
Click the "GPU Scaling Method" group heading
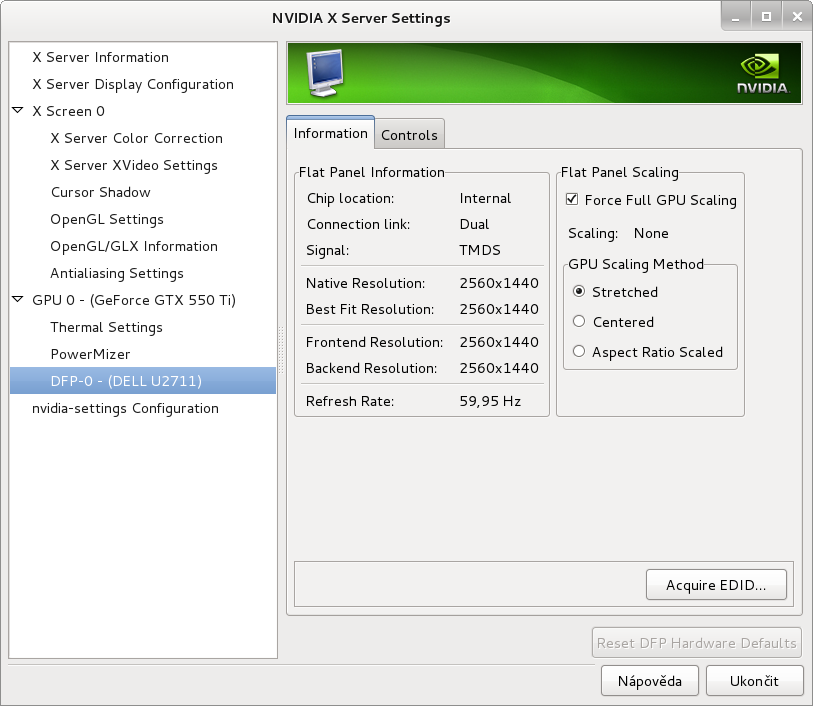(x=636, y=264)
